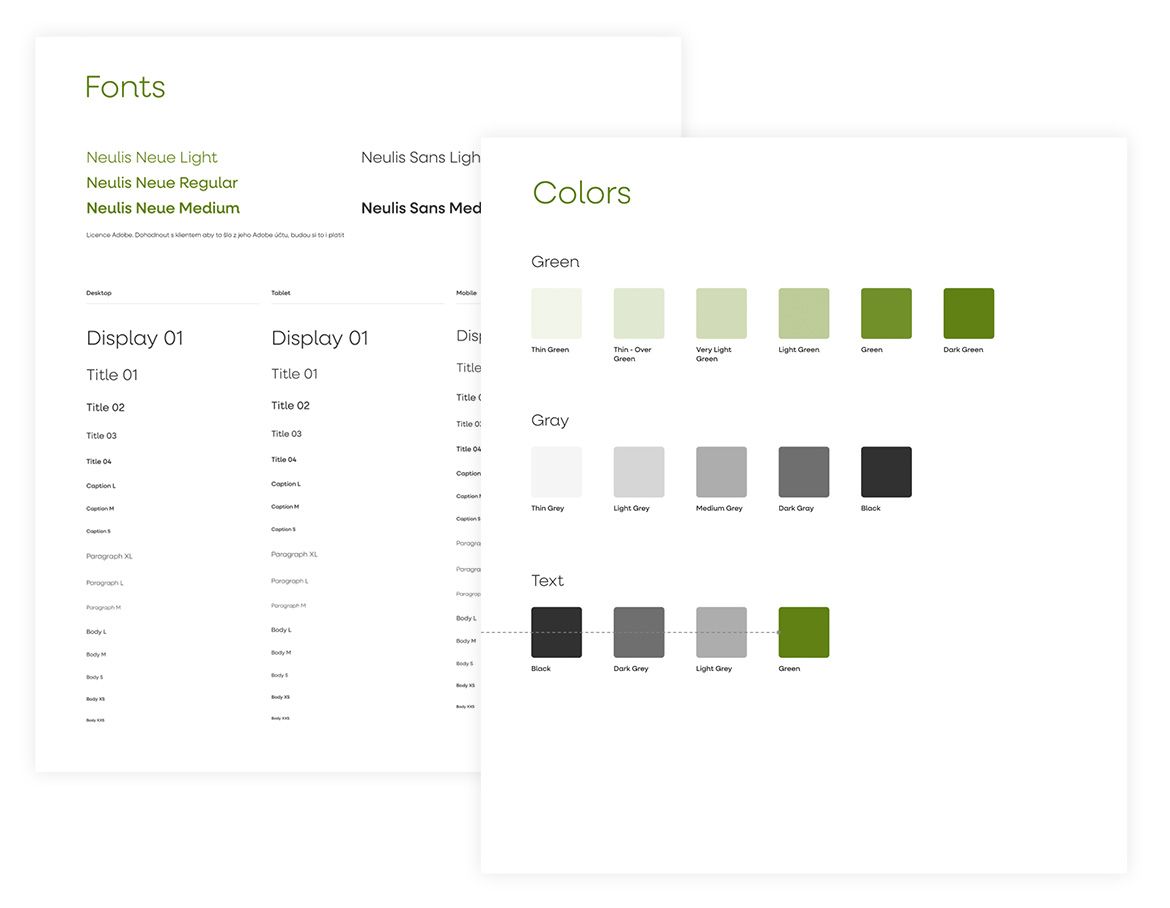Click the Licence Adobe note text
Viewport: 1170px width, 908px height.
click(x=215, y=235)
